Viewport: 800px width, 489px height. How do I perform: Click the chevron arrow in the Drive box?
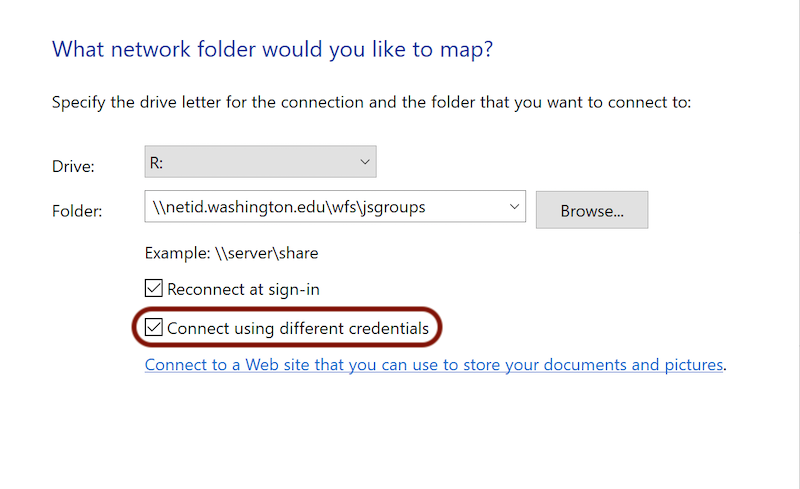[x=365, y=162]
